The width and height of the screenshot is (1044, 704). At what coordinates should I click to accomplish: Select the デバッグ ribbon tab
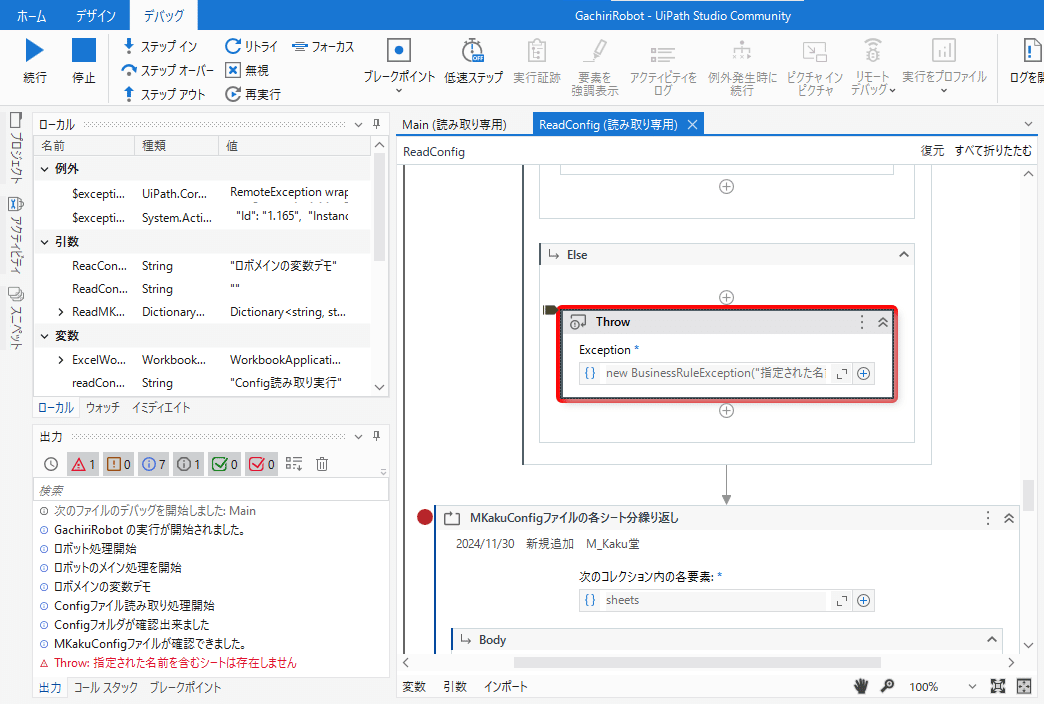pyautogui.click(x=164, y=15)
